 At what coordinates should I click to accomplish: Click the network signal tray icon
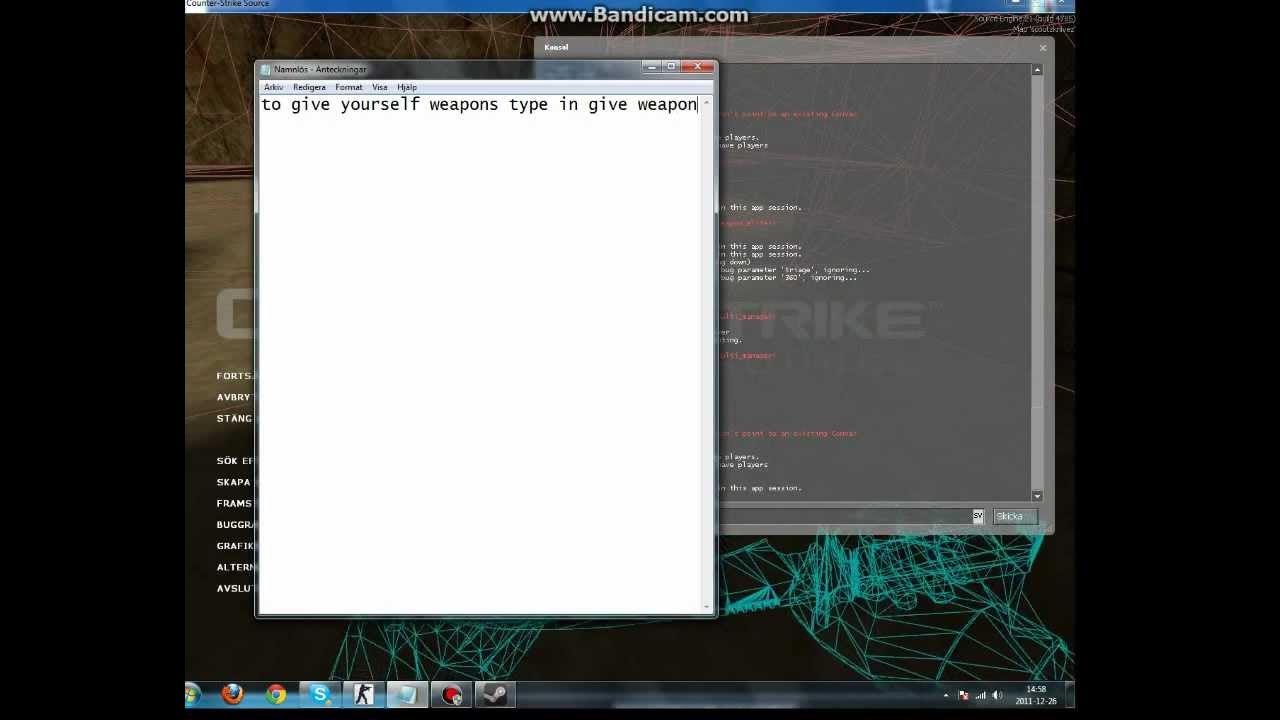980,695
